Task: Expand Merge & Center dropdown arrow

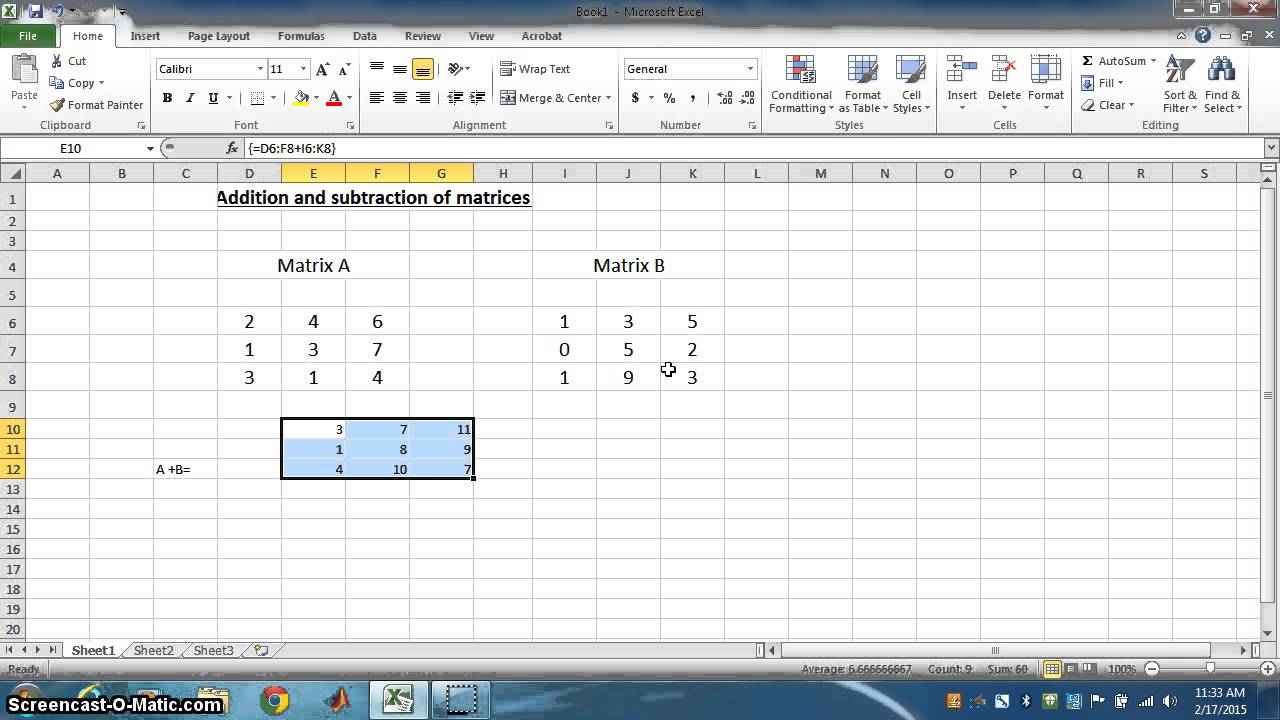Action: tap(608, 98)
